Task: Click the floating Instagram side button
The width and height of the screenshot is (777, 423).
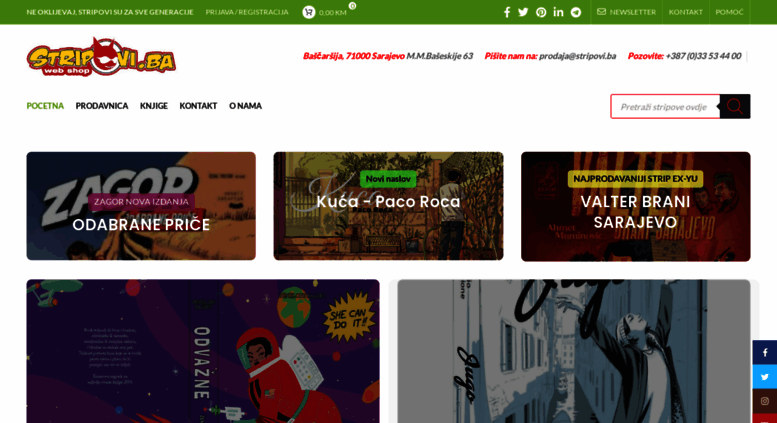Action: pos(765,401)
